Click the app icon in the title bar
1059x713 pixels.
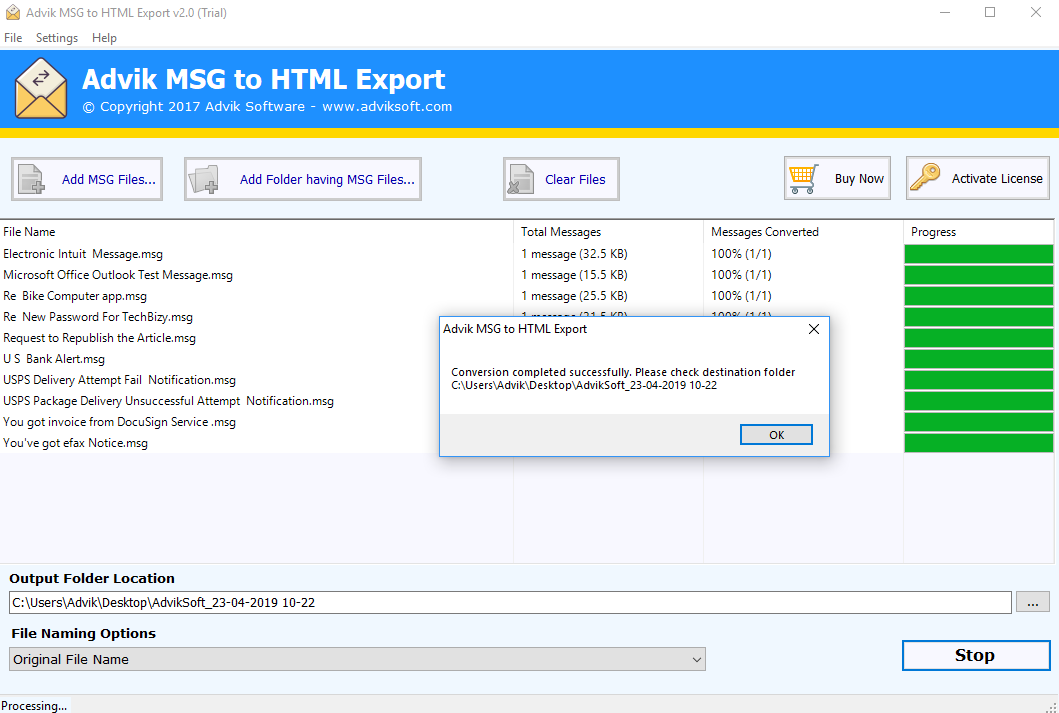click(12, 12)
